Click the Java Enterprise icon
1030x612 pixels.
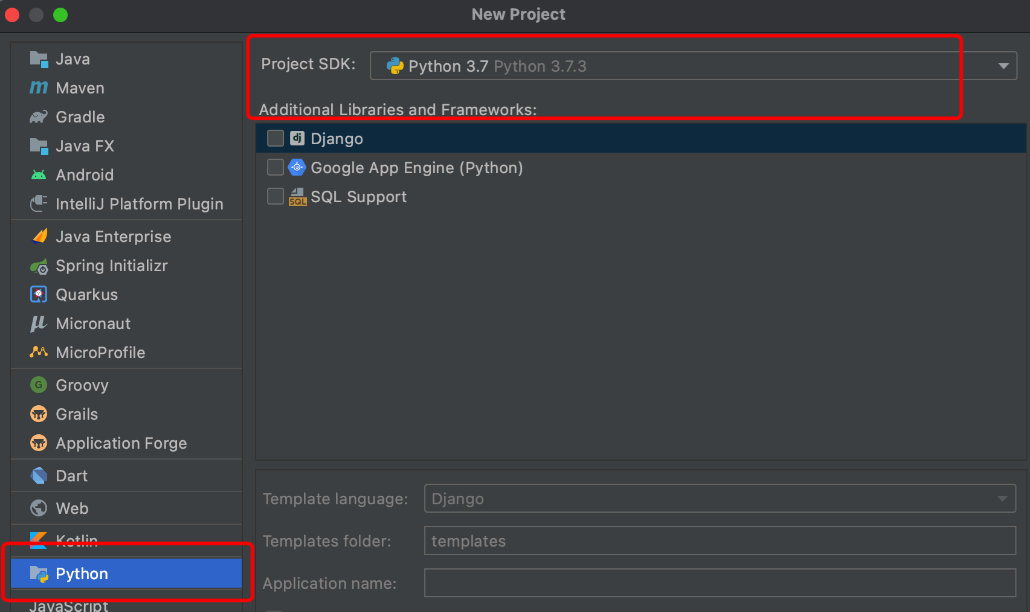click(x=39, y=236)
